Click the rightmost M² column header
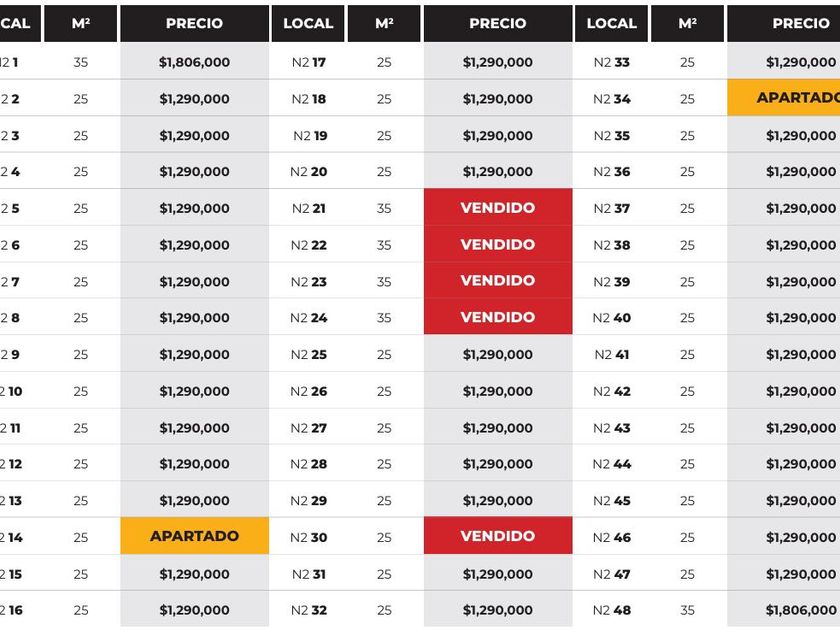Image resolution: width=840 pixels, height=630 pixels. [x=687, y=23]
